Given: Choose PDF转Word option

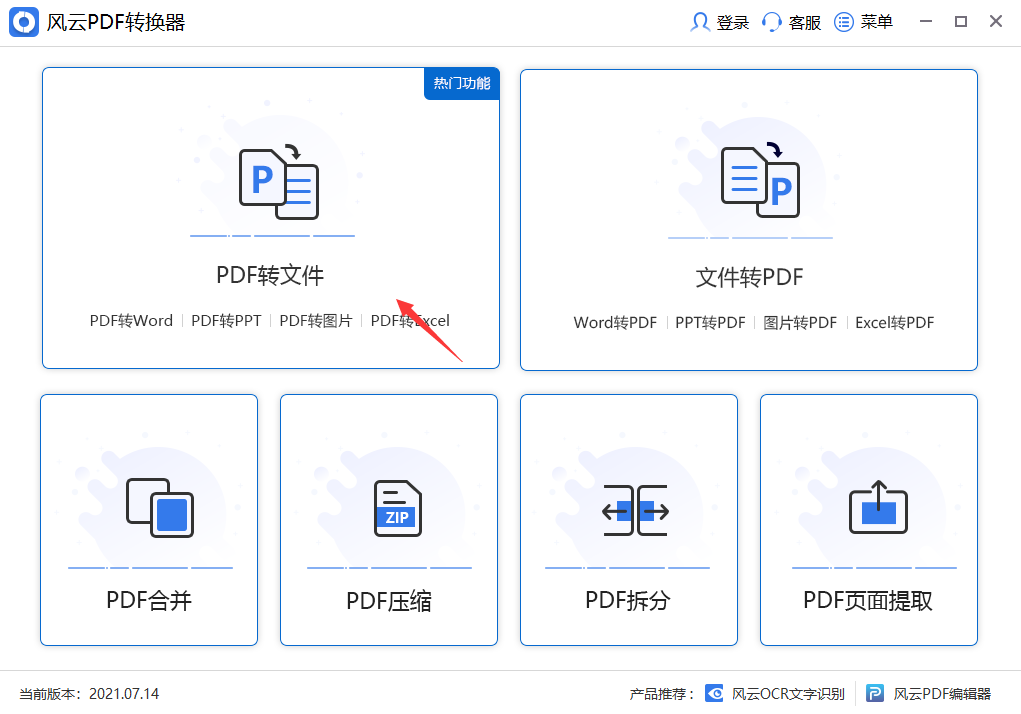Looking at the screenshot, I should point(132,321).
